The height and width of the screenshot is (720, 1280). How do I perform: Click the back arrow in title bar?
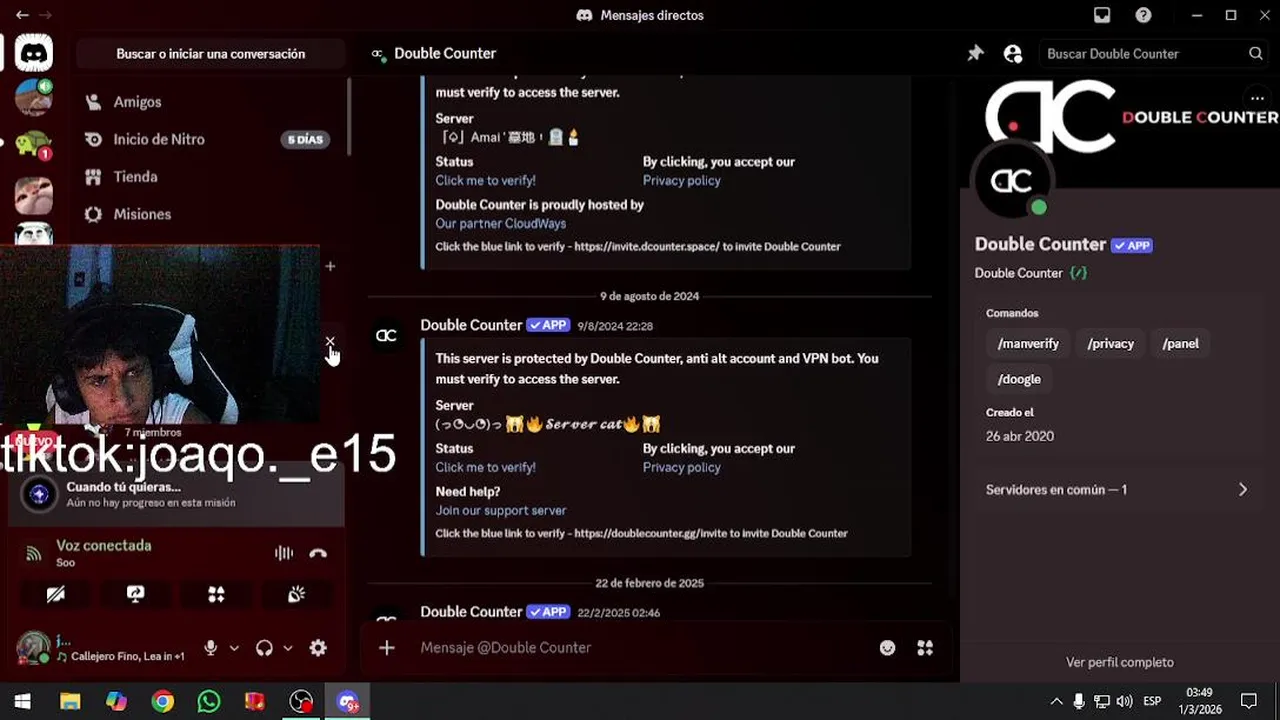[x=22, y=15]
